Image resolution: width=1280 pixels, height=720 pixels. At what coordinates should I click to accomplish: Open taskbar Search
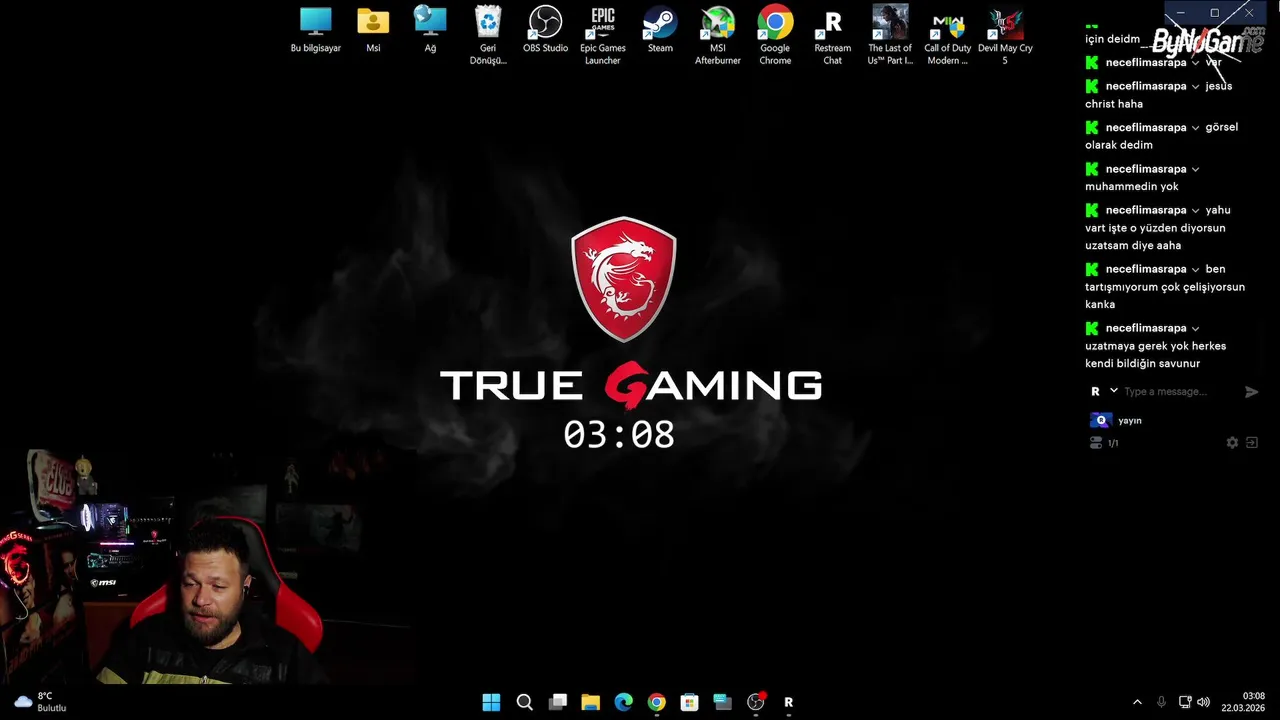tap(524, 702)
